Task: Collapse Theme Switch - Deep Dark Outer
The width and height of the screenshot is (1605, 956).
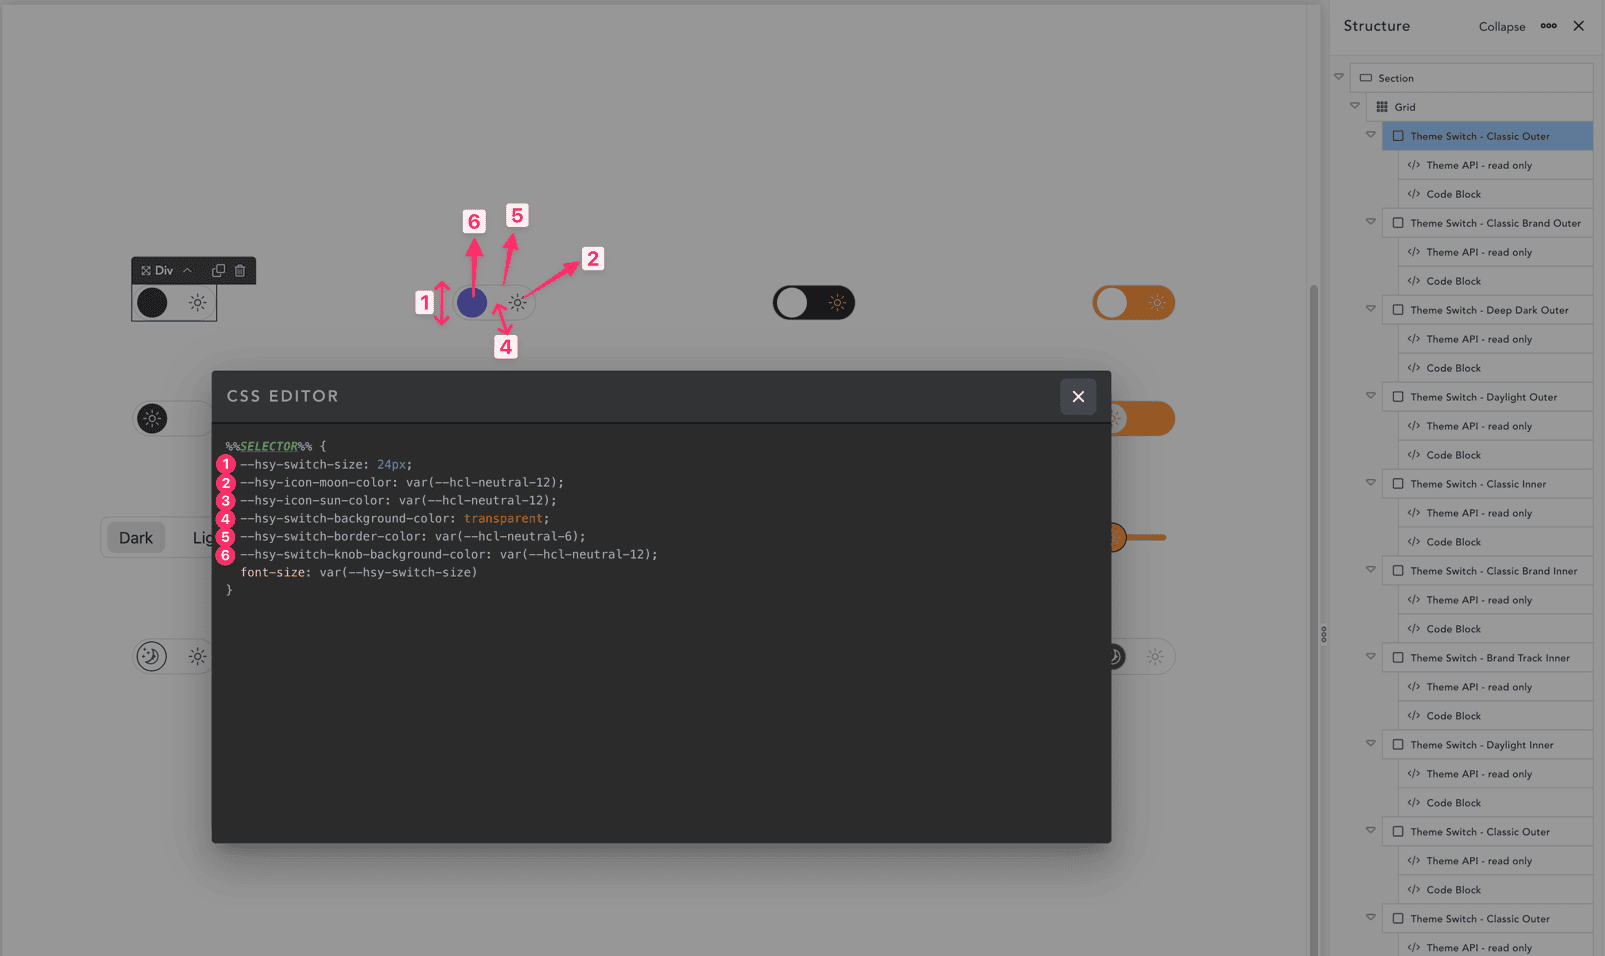Action: pos(1369,309)
